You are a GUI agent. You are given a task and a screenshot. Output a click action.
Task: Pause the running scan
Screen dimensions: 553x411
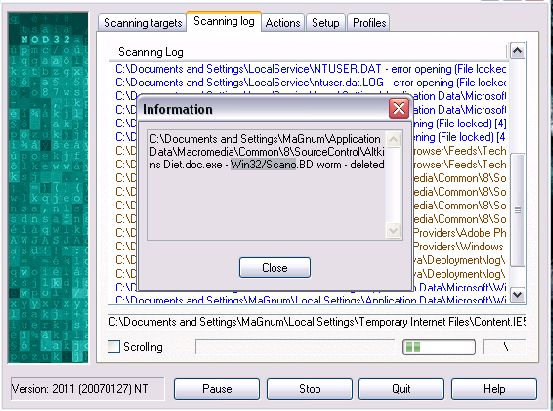[217, 389]
